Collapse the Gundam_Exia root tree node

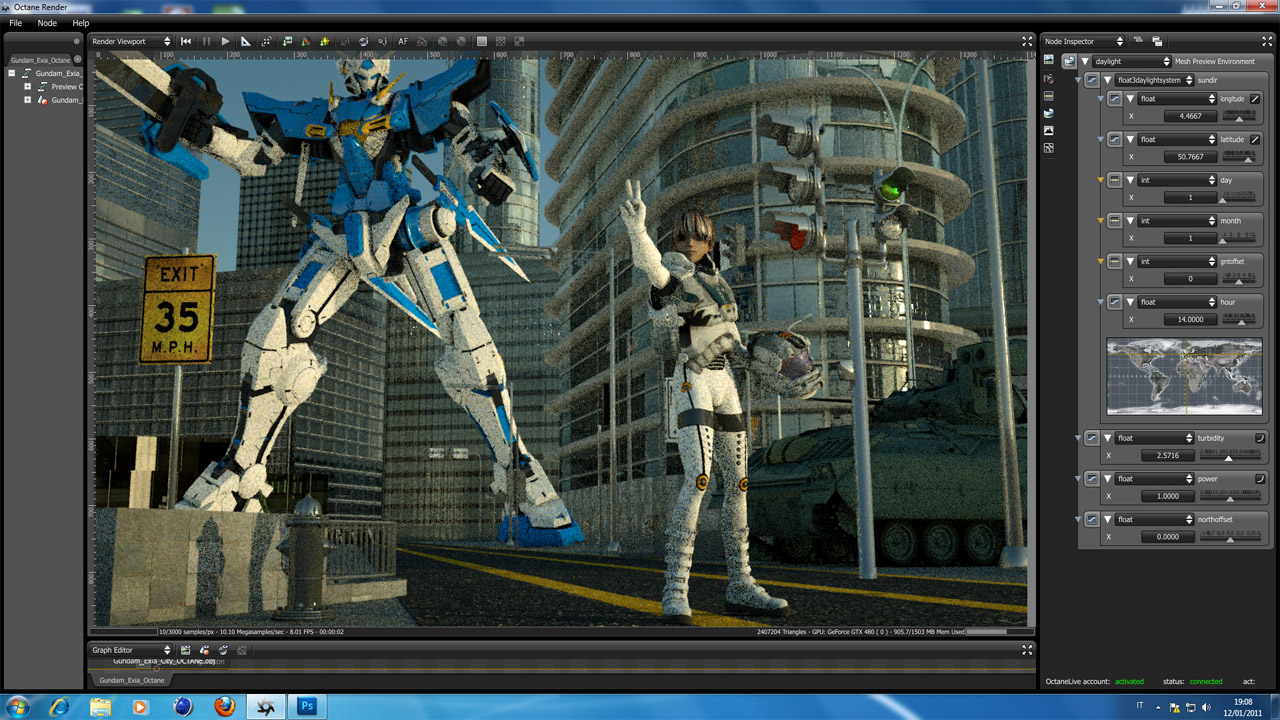[x=12, y=73]
